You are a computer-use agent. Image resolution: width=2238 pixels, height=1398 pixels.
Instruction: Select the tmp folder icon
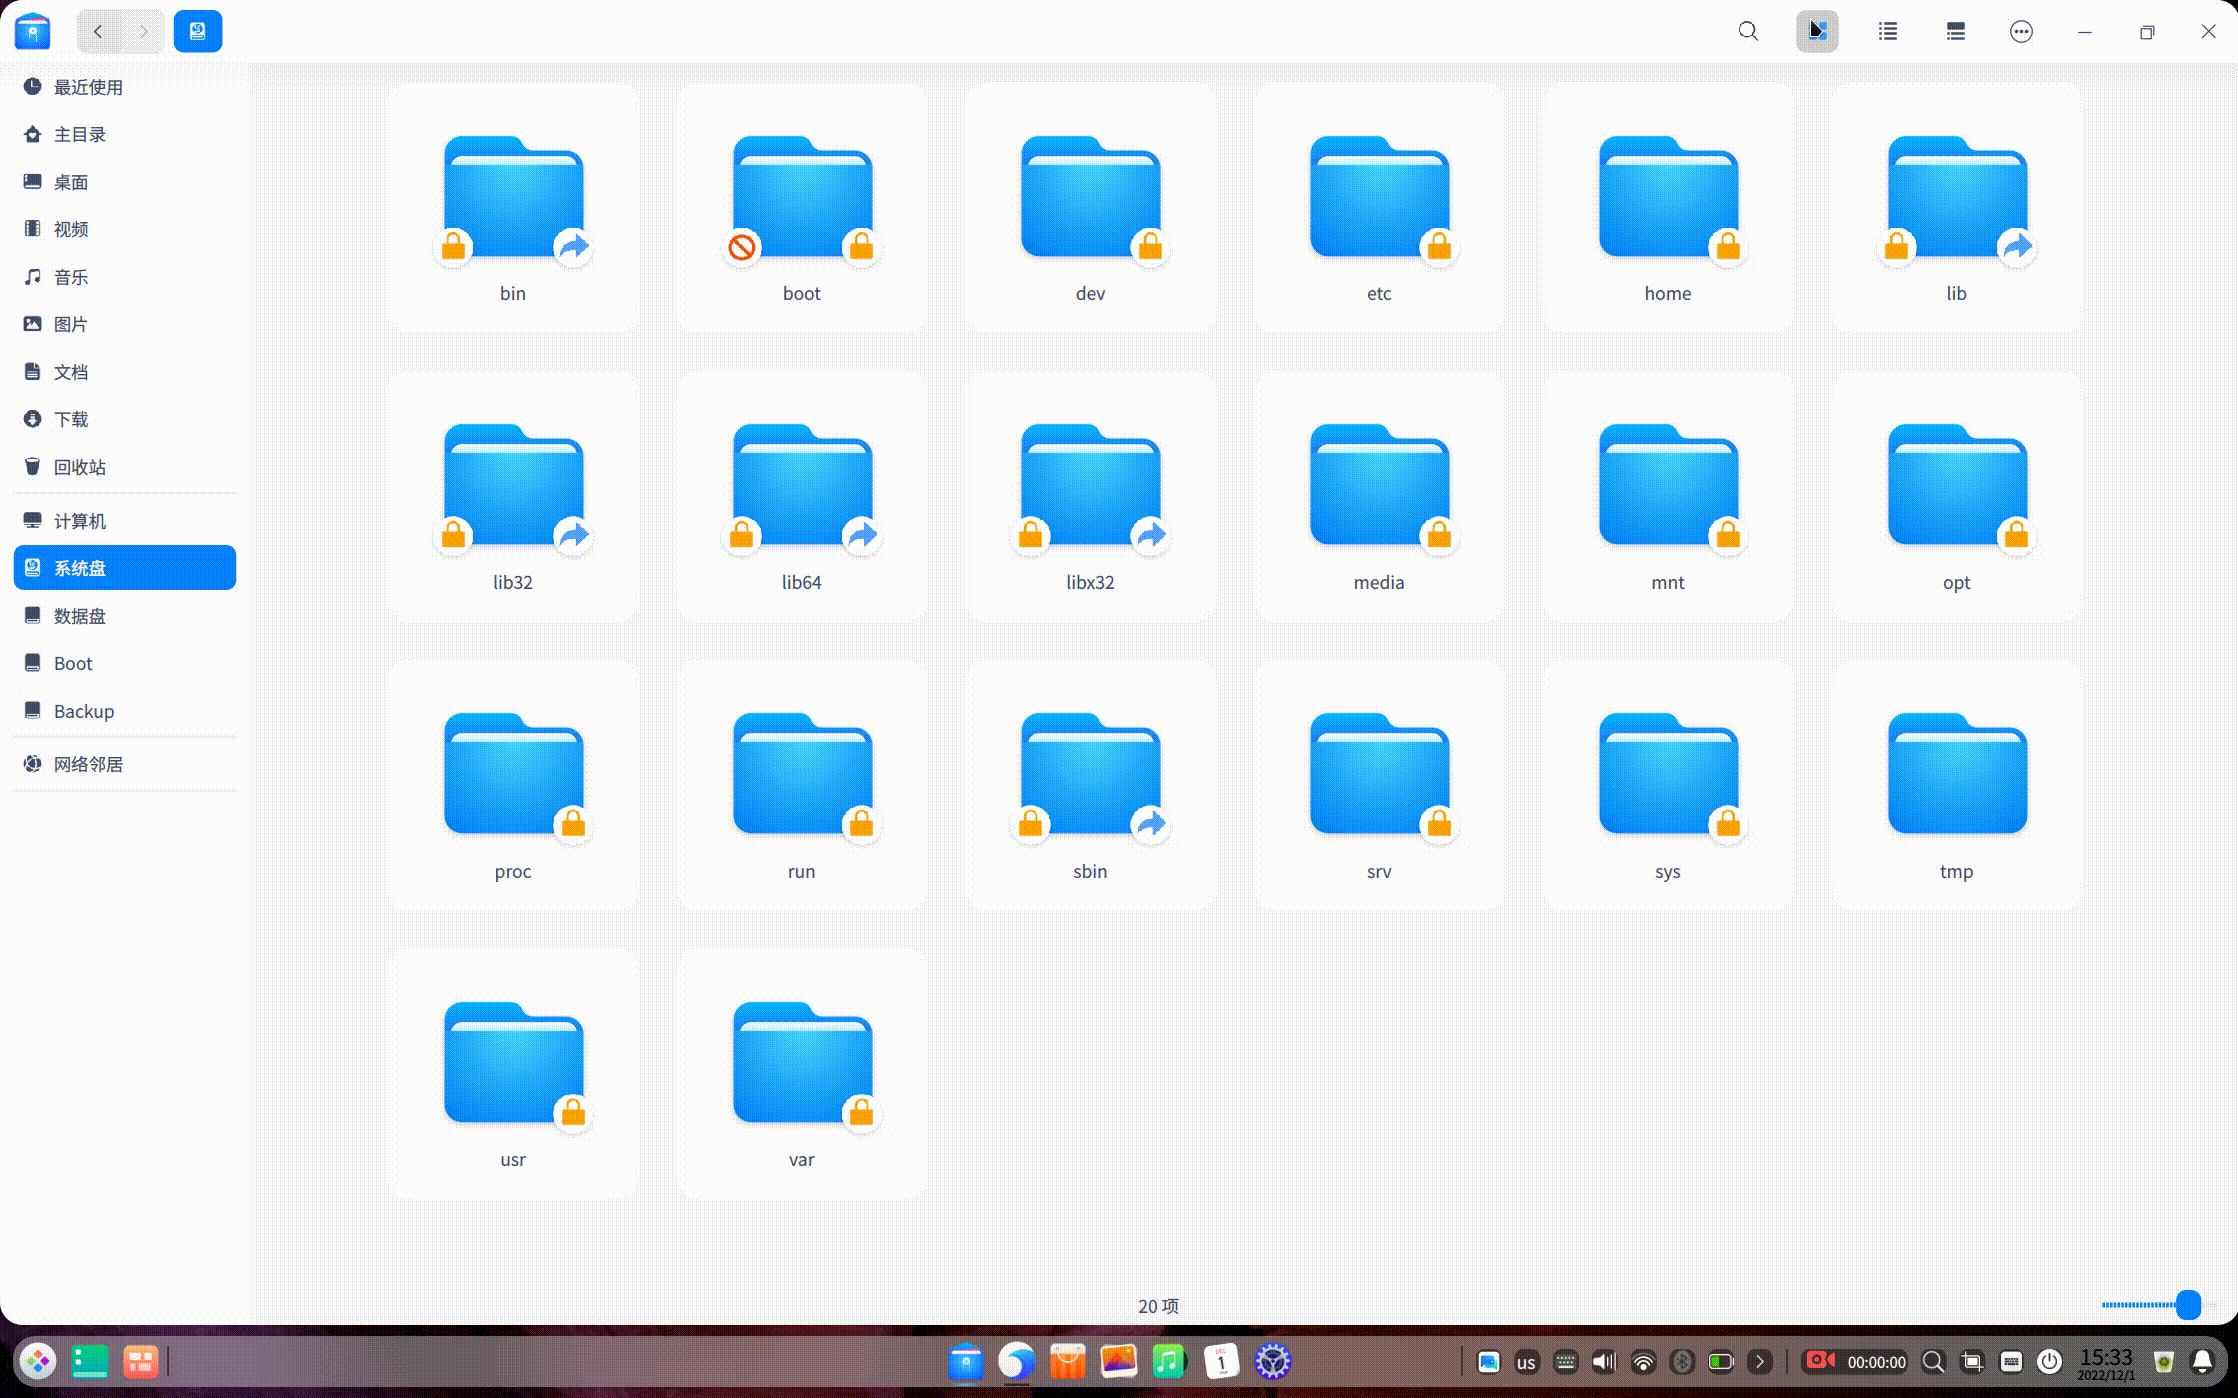(x=1956, y=773)
